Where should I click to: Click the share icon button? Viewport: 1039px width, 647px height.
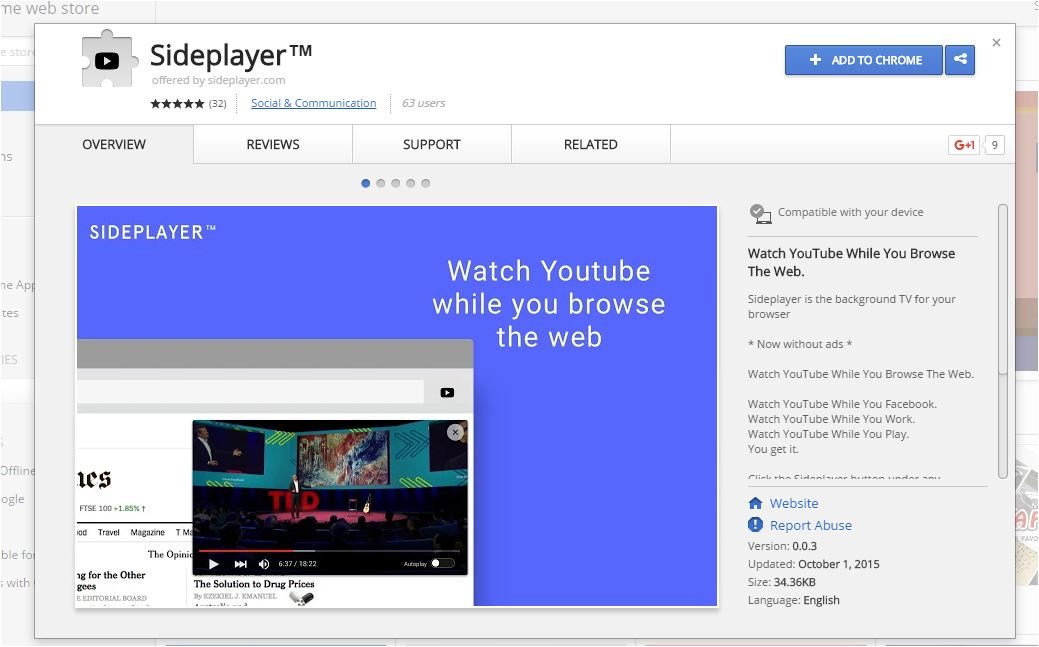pyautogui.click(x=959, y=60)
